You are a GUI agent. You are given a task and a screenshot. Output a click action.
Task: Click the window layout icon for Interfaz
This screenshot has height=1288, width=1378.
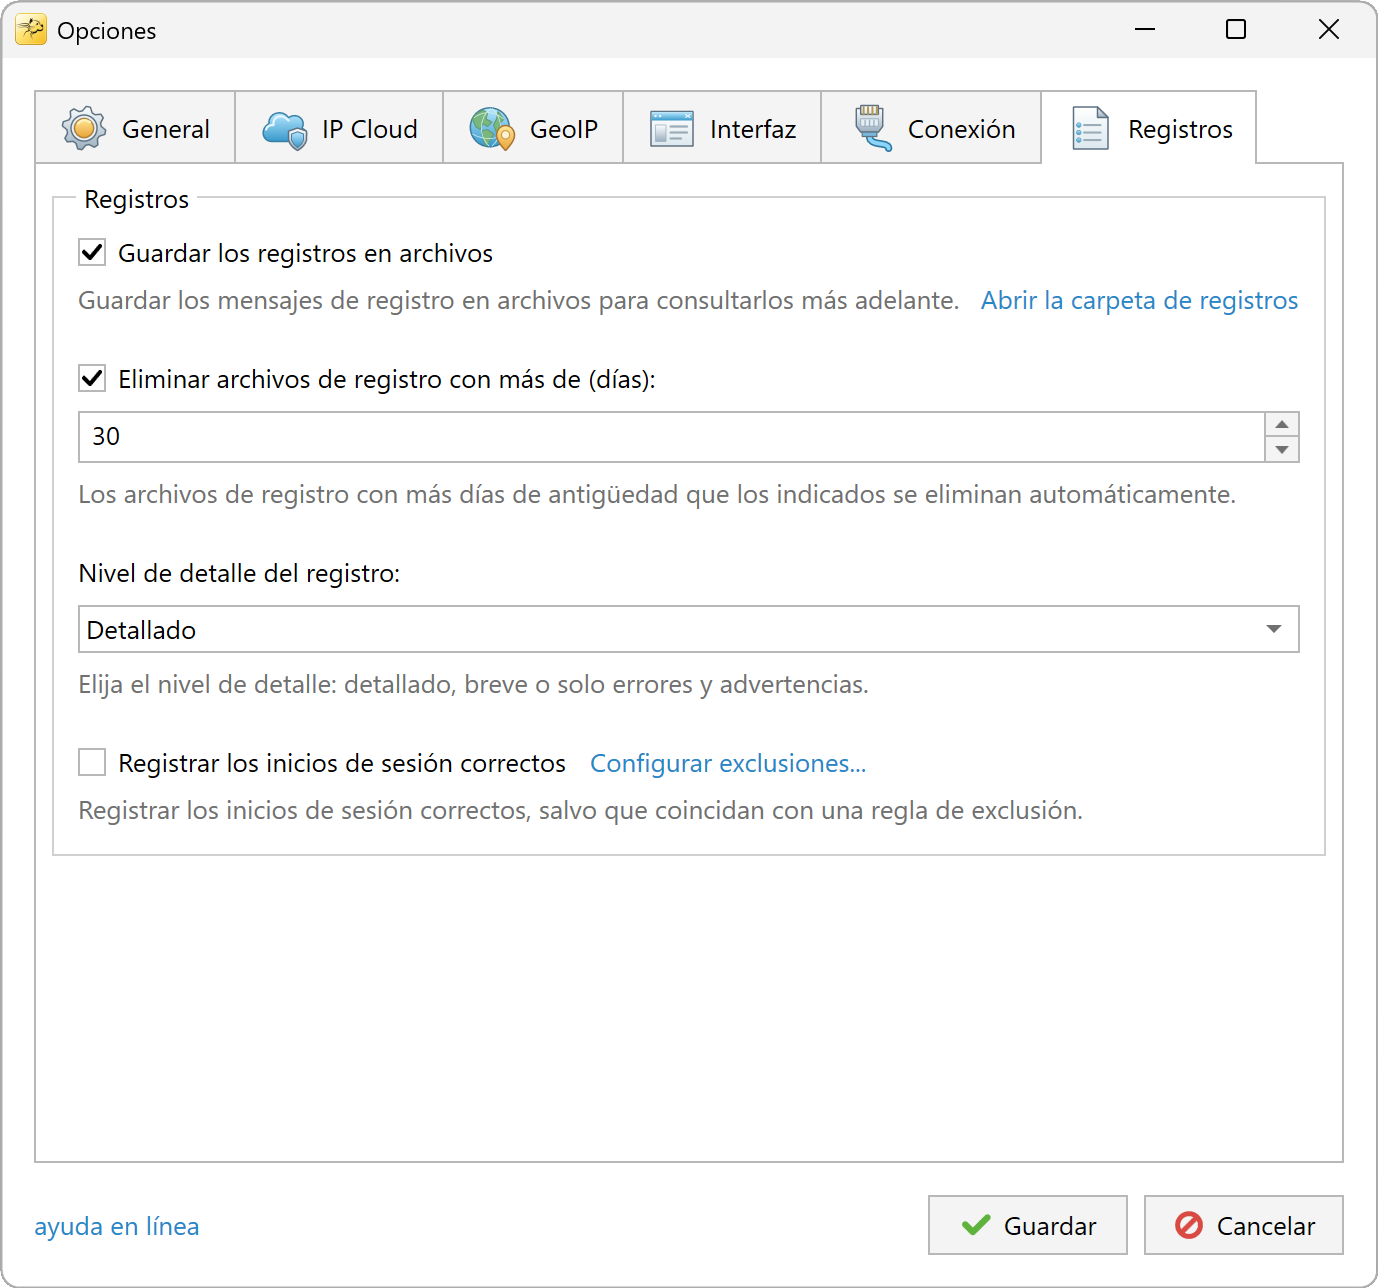(x=672, y=129)
